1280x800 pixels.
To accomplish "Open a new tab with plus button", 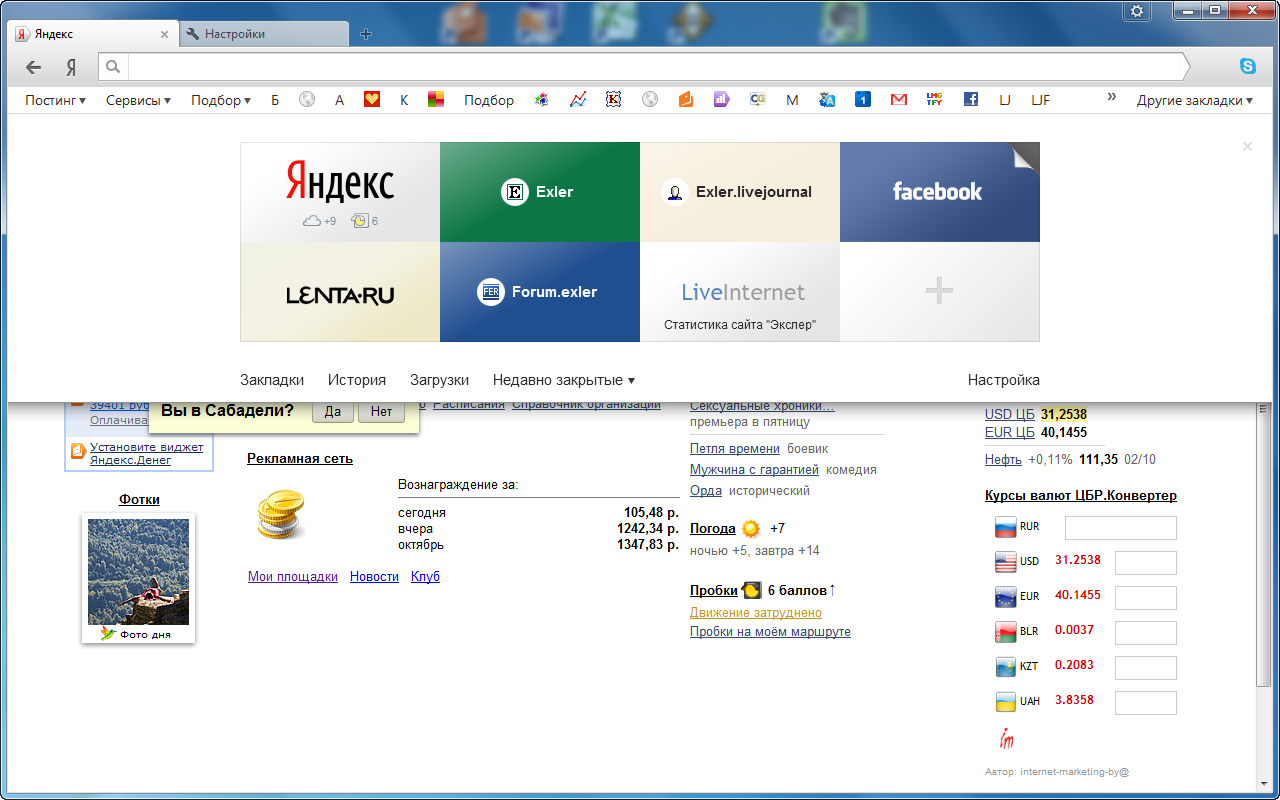I will coord(366,34).
